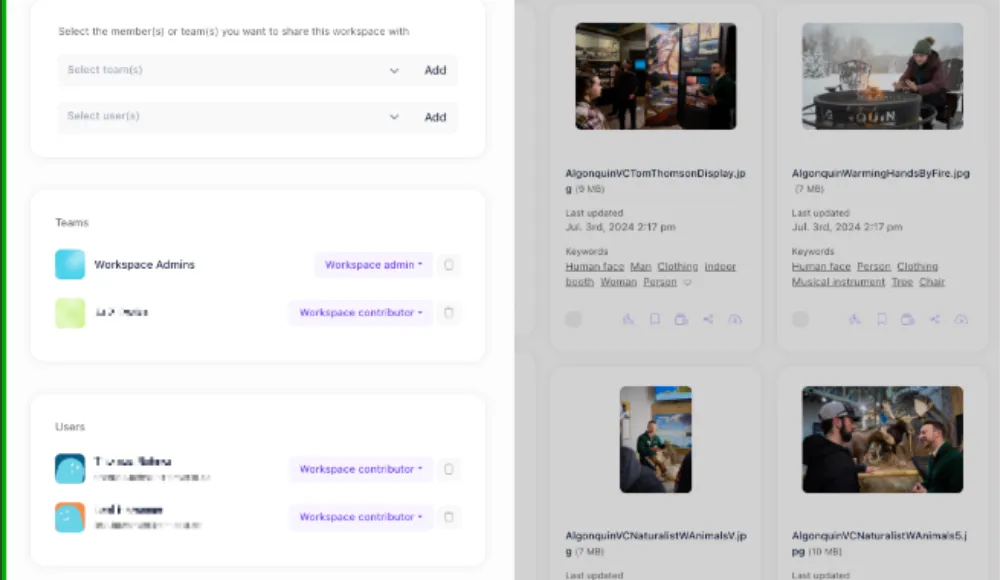Click the light green team avatar

[x=70, y=313]
